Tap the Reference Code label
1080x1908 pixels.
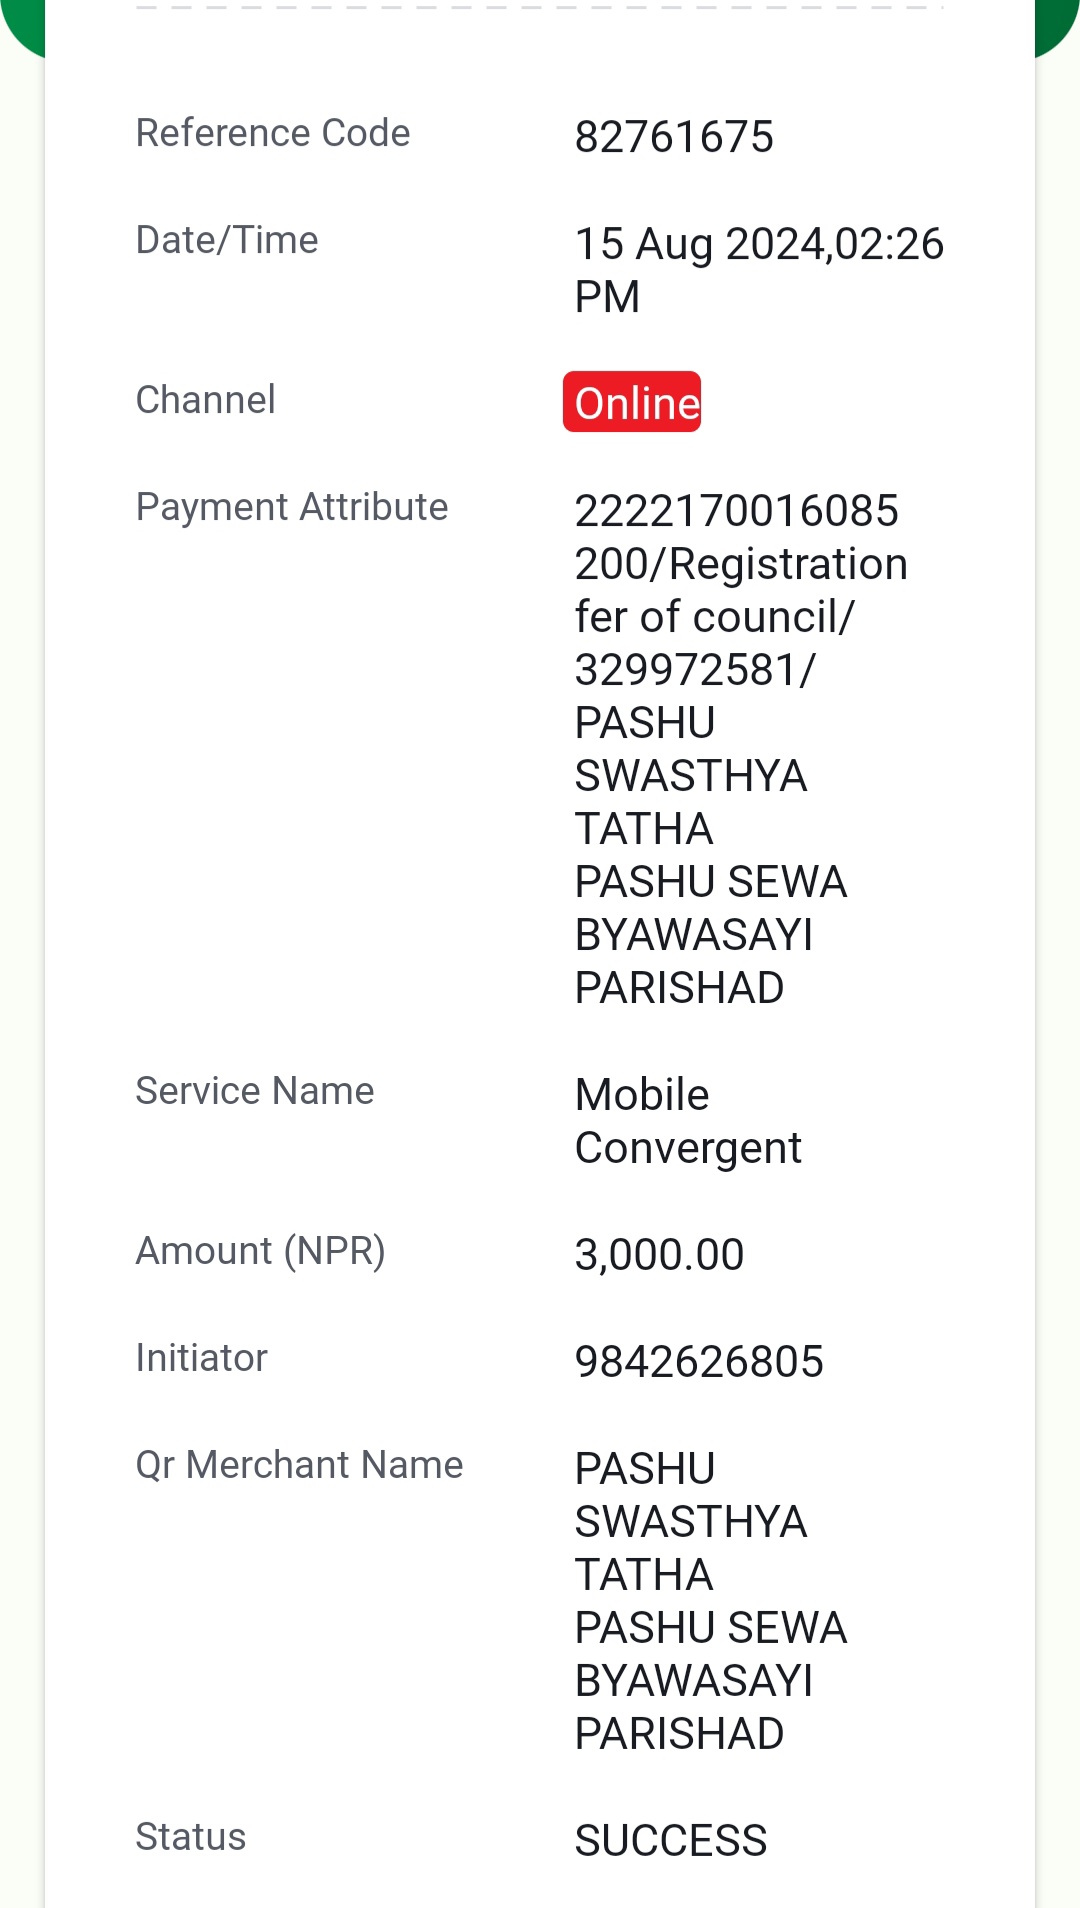click(273, 133)
